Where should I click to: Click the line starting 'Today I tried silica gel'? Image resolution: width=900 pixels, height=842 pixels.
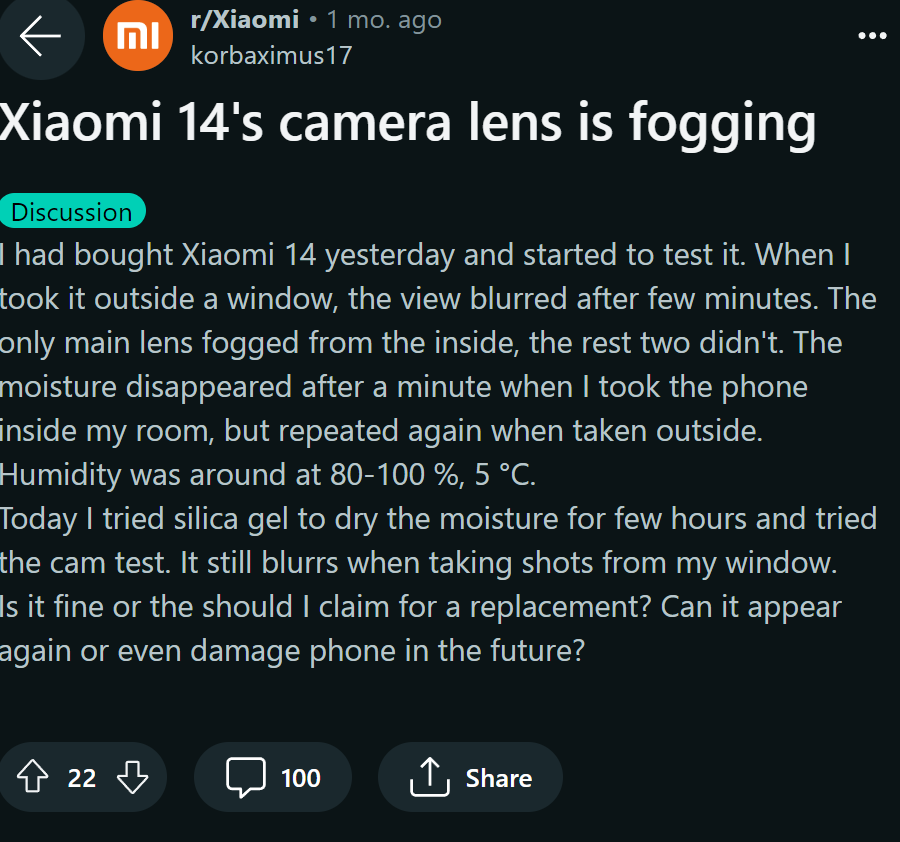(x=438, y=519)
